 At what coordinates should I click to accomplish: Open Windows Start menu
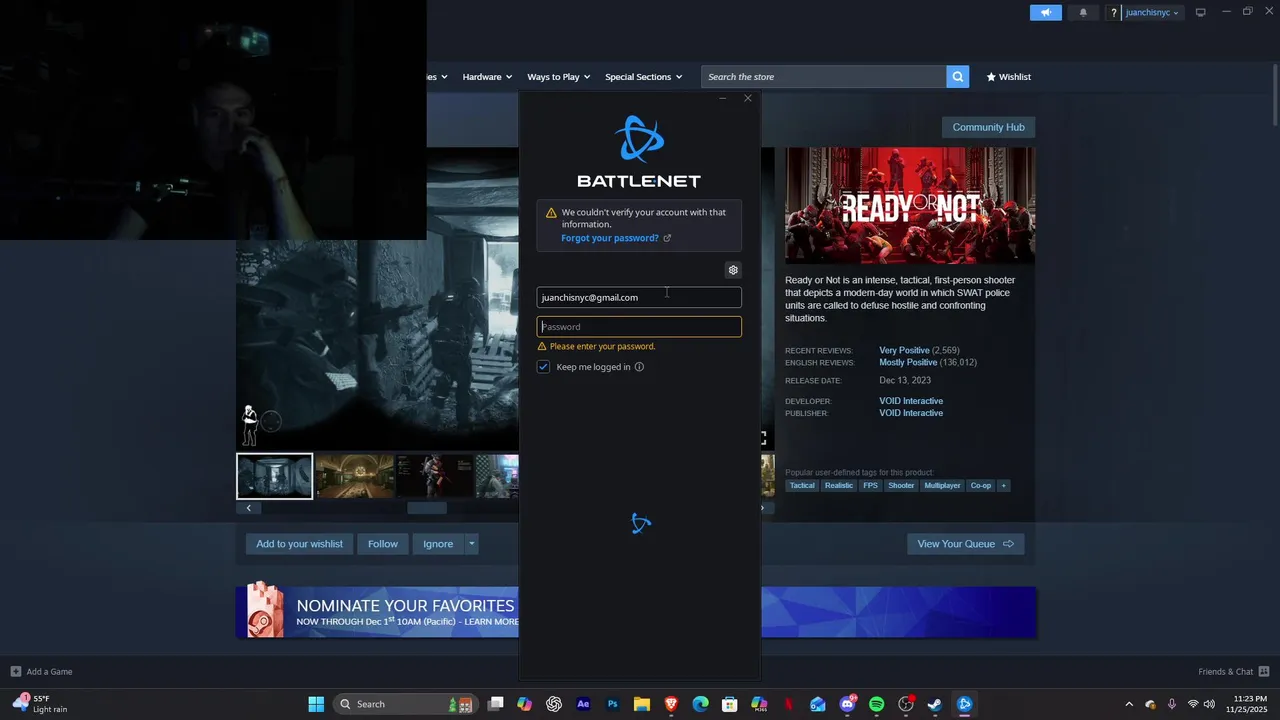tap(316, 704)
